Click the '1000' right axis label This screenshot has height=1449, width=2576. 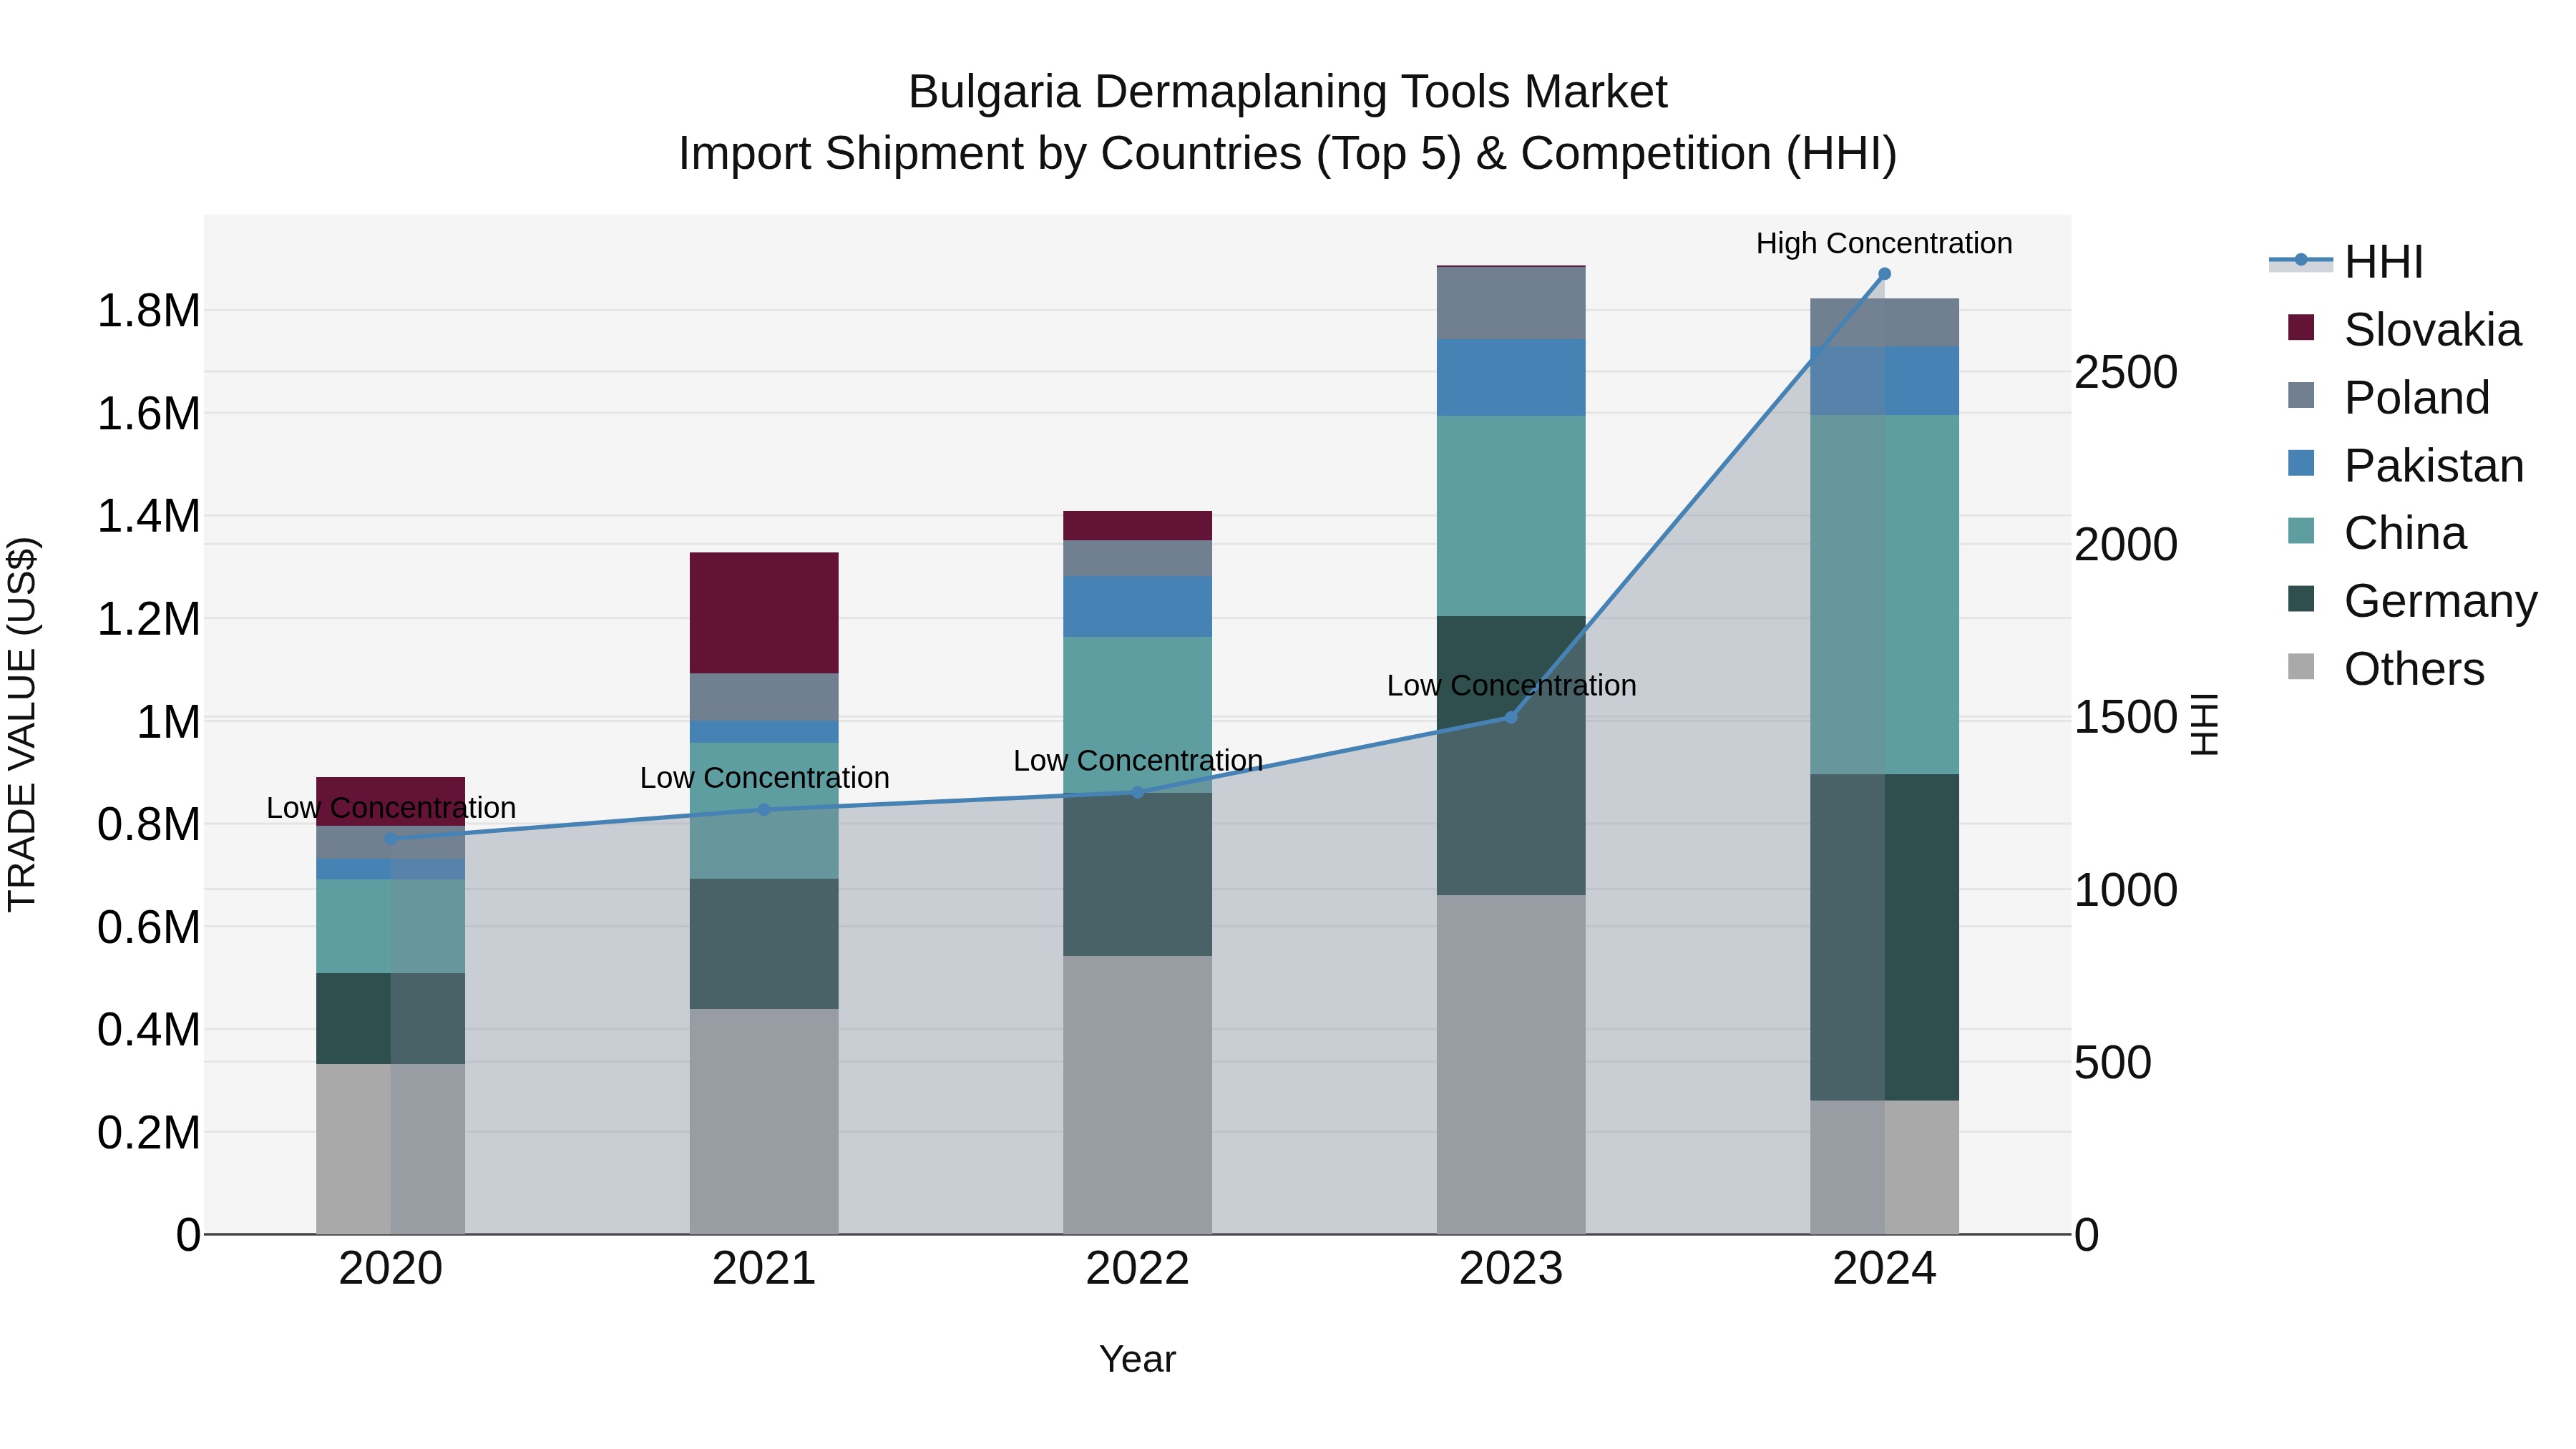(2126, 890)
